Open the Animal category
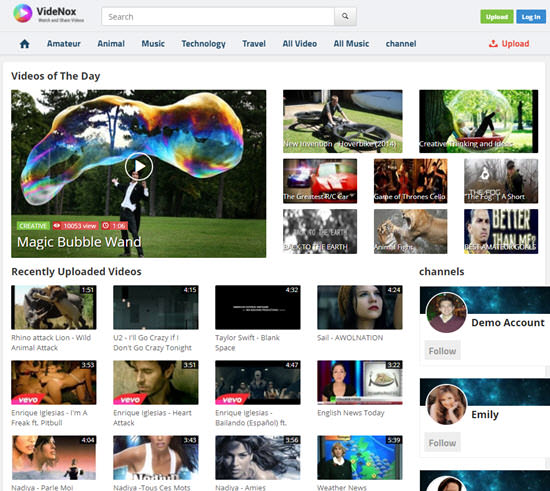Image resolution: width=550 pixels, height=491 pixels. click(111, 44)
